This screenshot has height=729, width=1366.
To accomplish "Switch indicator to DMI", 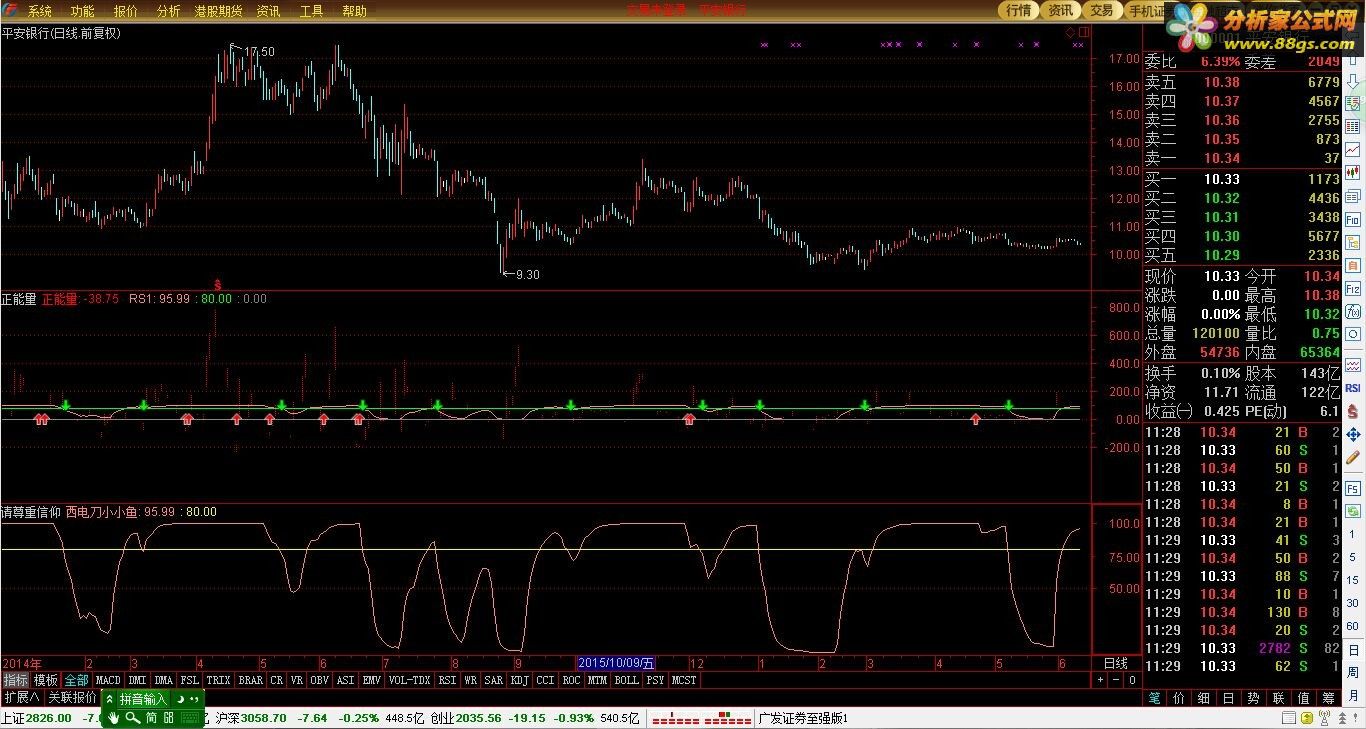I will [137, 680].
